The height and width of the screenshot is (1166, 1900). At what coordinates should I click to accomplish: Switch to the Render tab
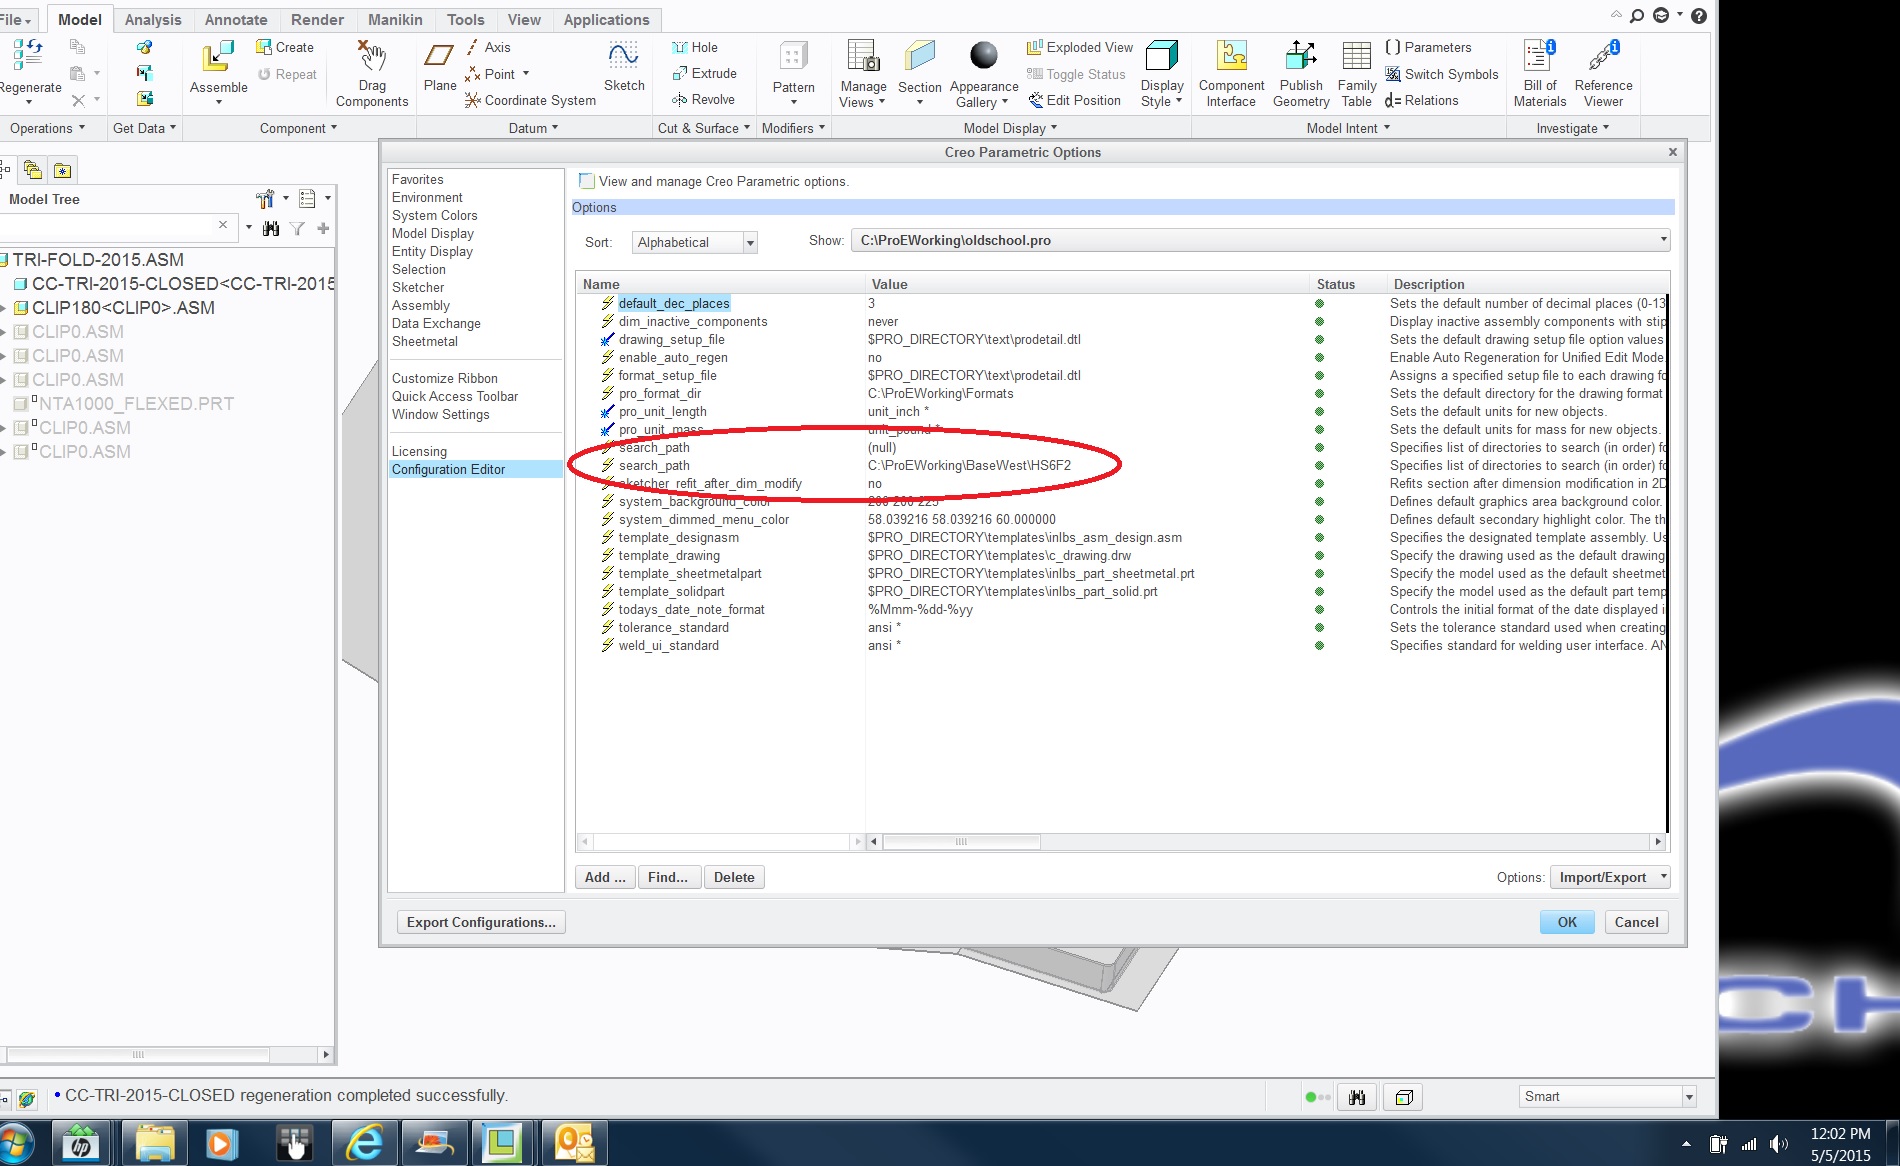pyautogui.click(x=317, y=19)
